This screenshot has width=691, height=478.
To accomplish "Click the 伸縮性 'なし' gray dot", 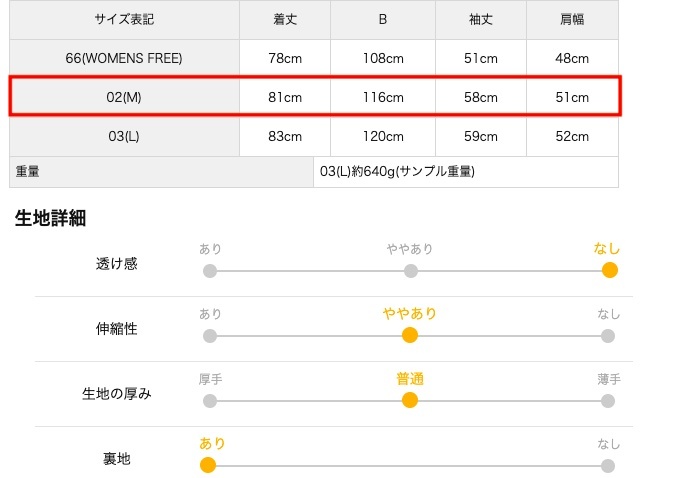I will (608, 335).
